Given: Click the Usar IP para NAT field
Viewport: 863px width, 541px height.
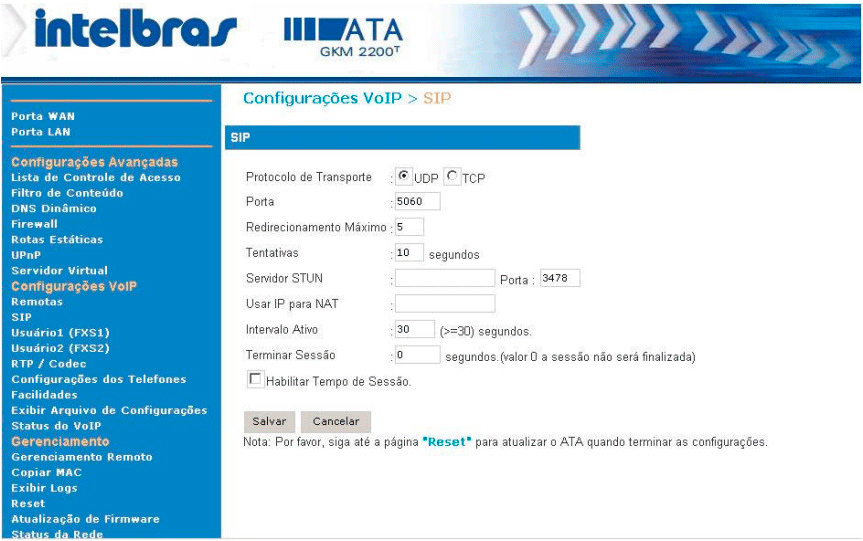Looking at the screenshot, I should pyautogui.click(x=445, y=303).
